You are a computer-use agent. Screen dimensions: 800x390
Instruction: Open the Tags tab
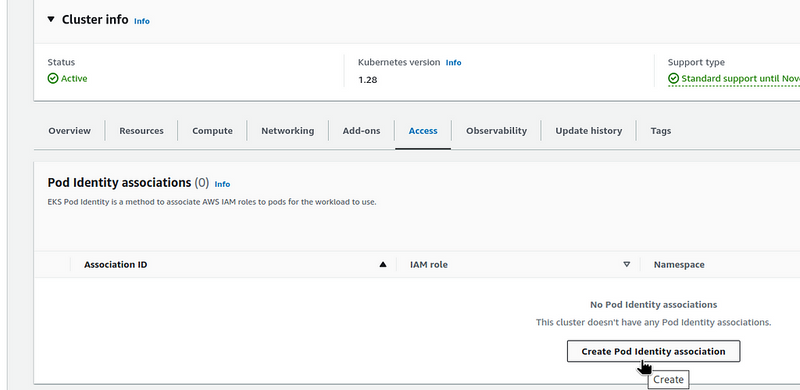pos(661,131)
